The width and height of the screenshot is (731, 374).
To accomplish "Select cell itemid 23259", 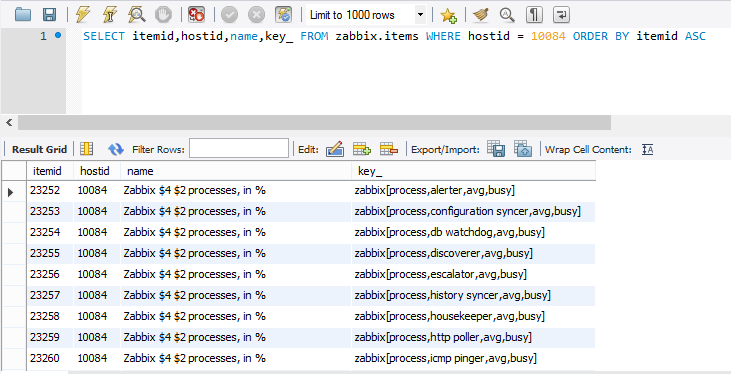I will coord(50,337).
